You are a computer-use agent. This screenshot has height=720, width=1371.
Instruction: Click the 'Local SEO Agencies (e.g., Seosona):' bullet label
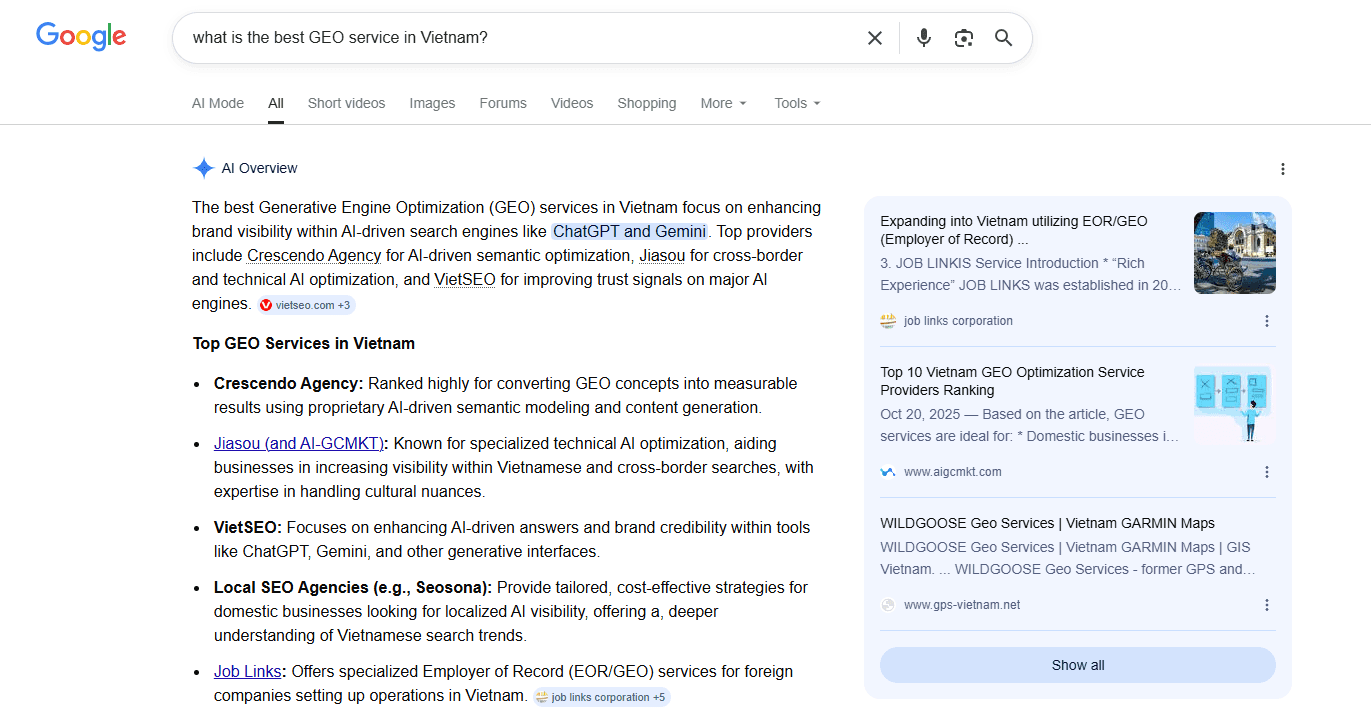tap(353, 587)
